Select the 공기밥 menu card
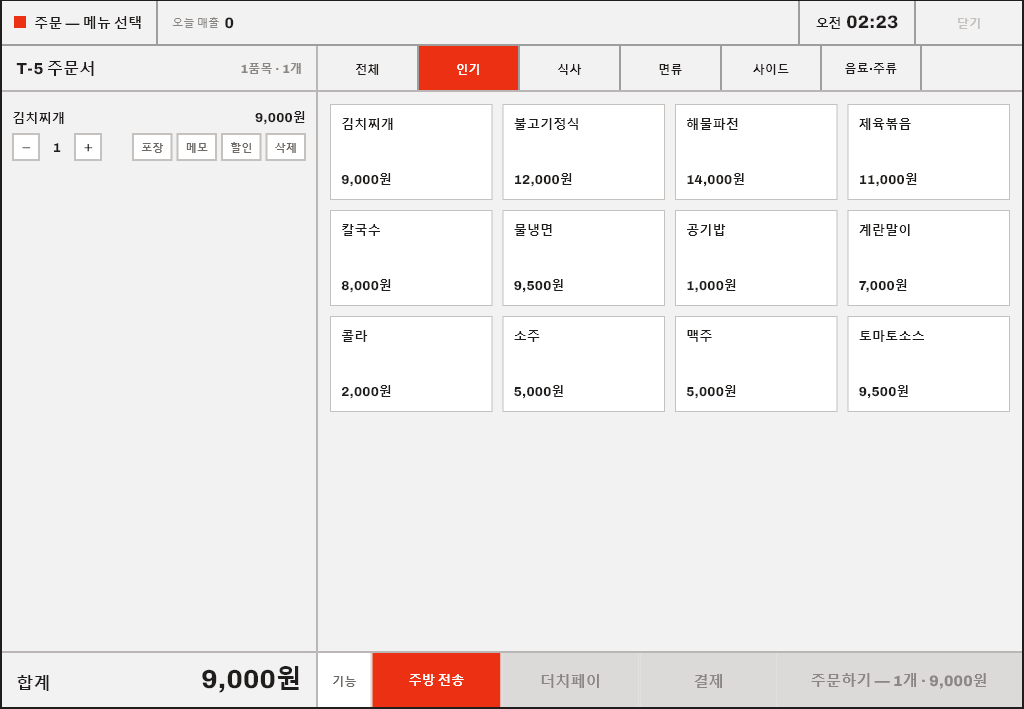 (x=756, y=258)
